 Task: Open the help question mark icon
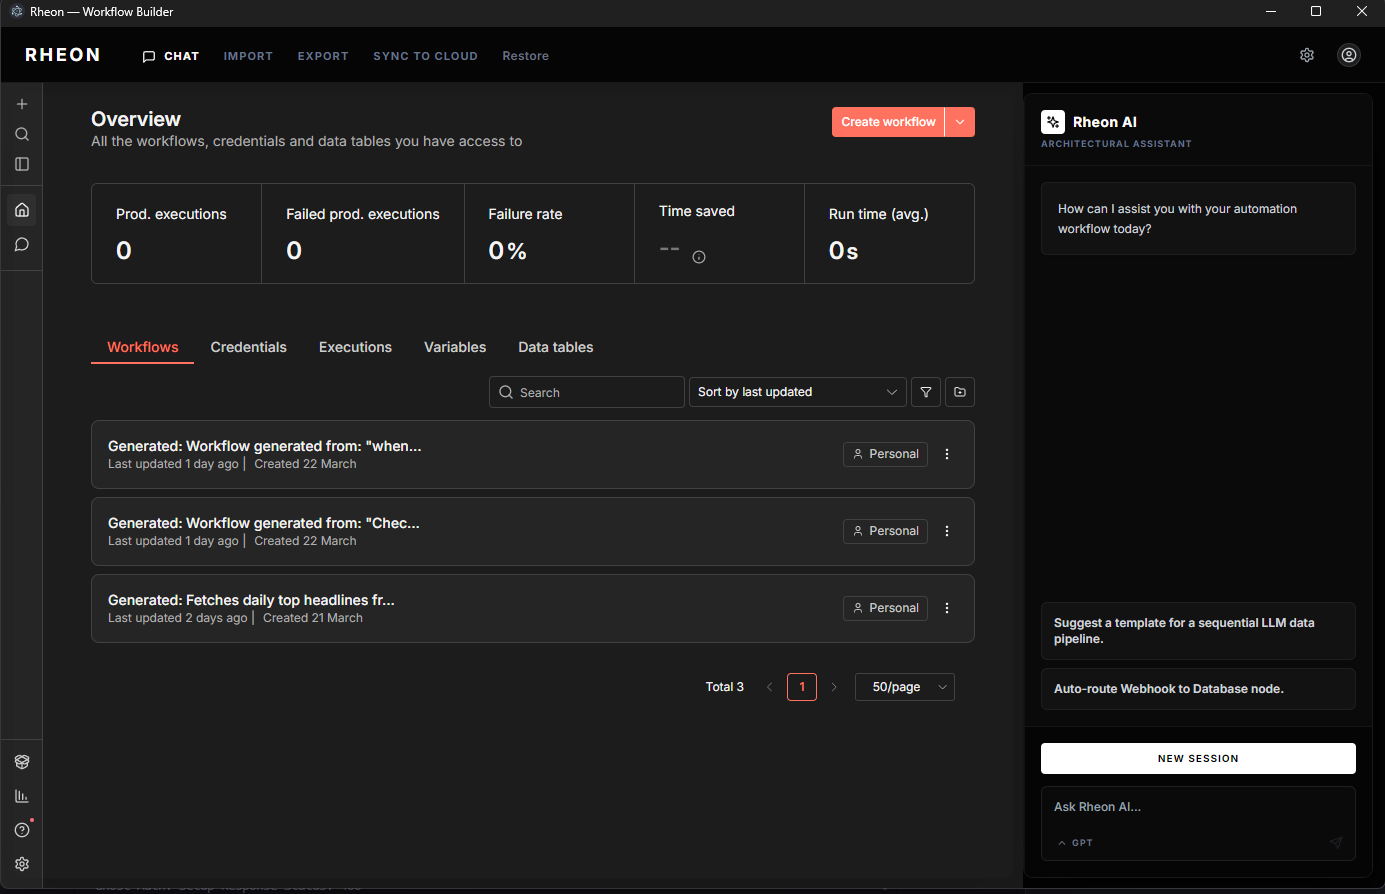(22, 830)
